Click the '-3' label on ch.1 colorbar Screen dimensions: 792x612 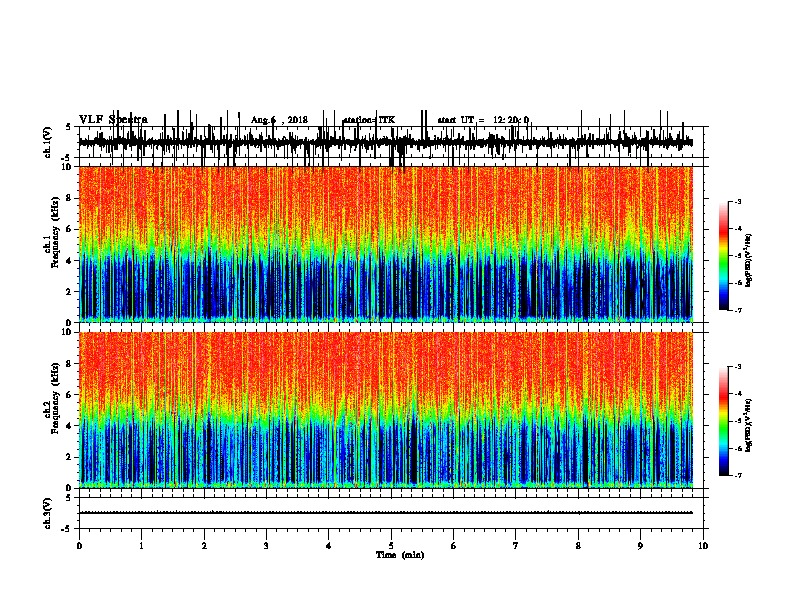737,202
